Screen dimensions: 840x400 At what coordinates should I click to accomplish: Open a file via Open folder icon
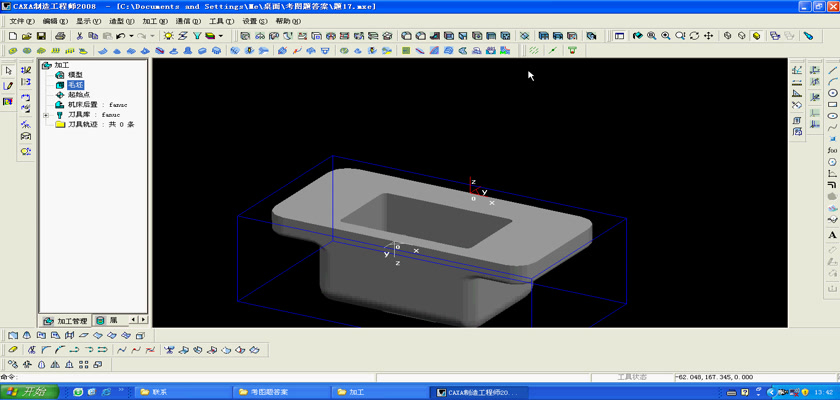(27, 36)
